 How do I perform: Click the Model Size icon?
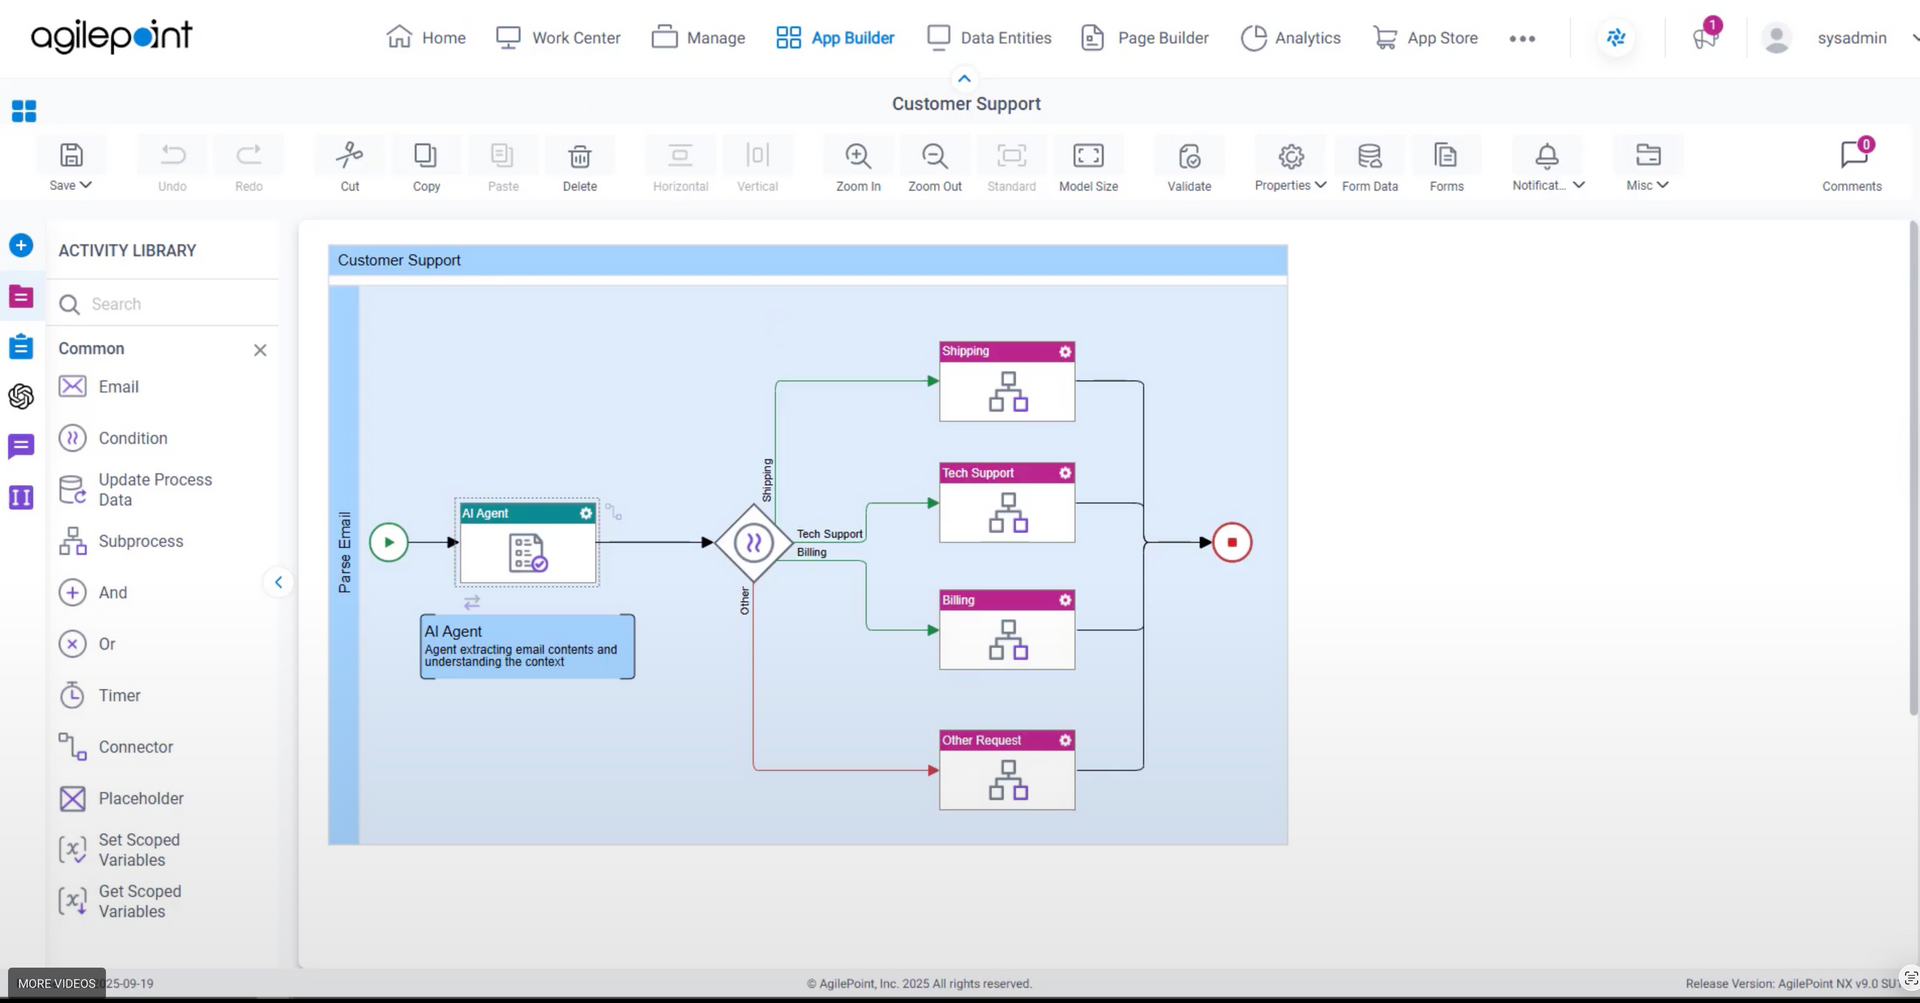tap(1088, 157)
